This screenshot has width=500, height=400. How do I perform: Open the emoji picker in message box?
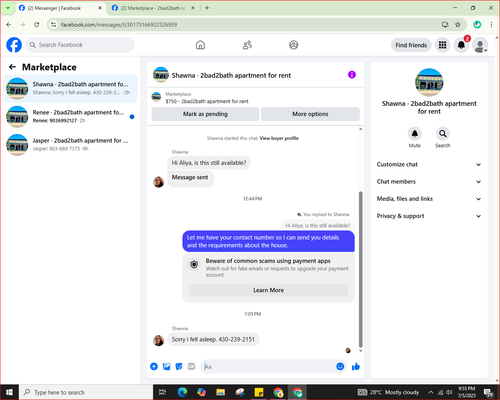pyautogui.click(x=340, y=367)
